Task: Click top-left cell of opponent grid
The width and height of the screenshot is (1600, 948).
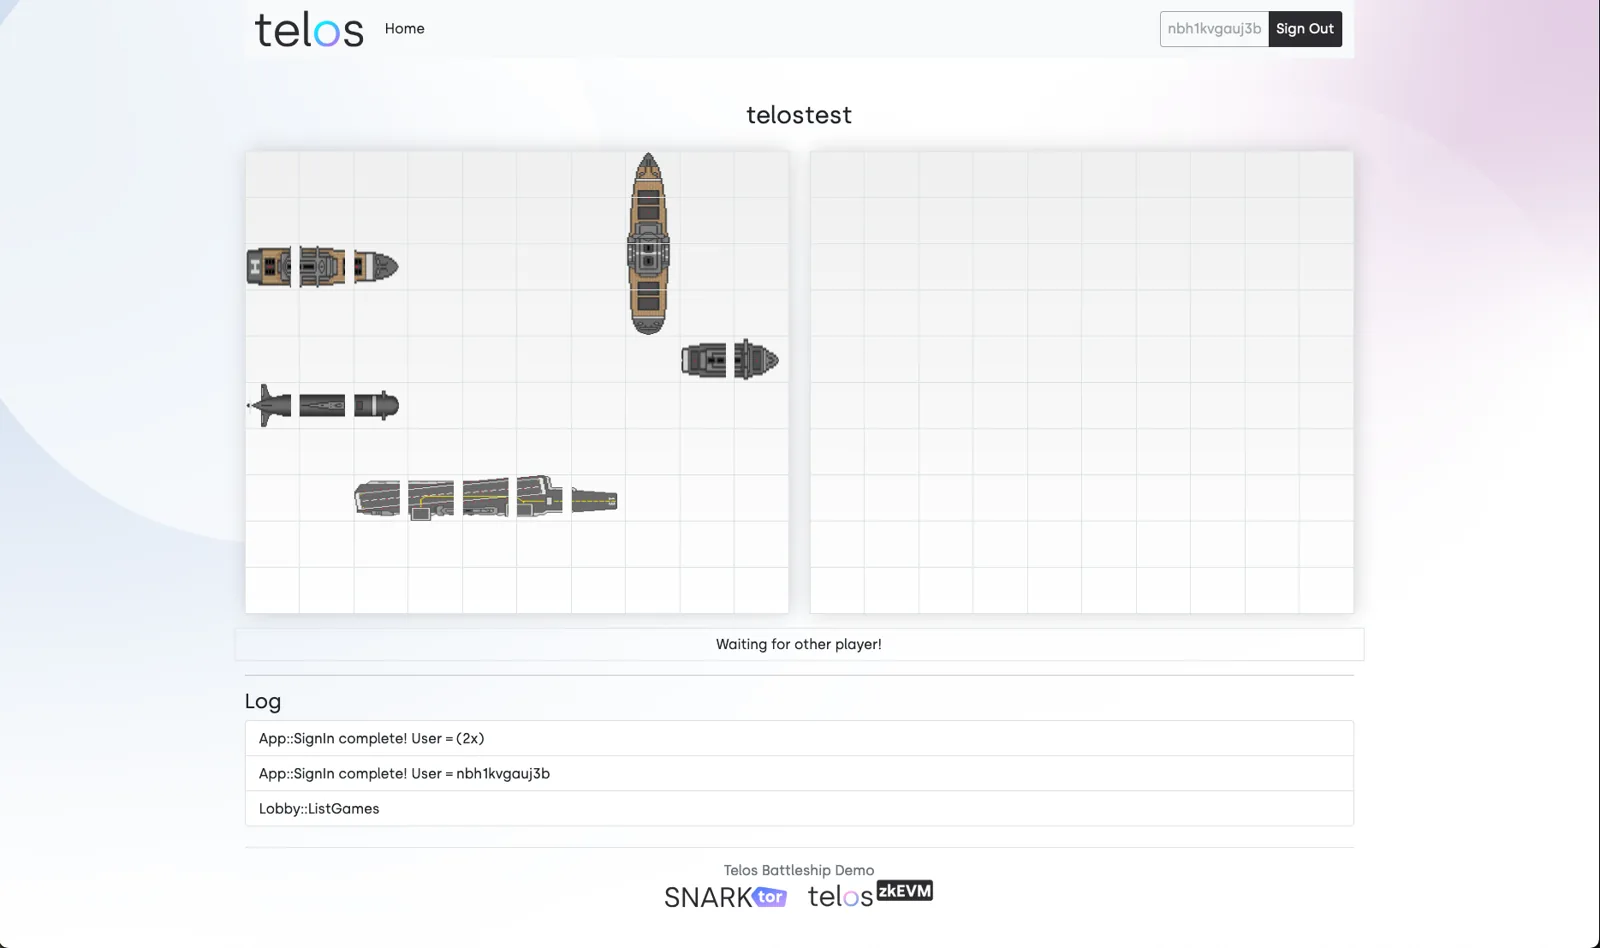Action: (x=837, y=175)
